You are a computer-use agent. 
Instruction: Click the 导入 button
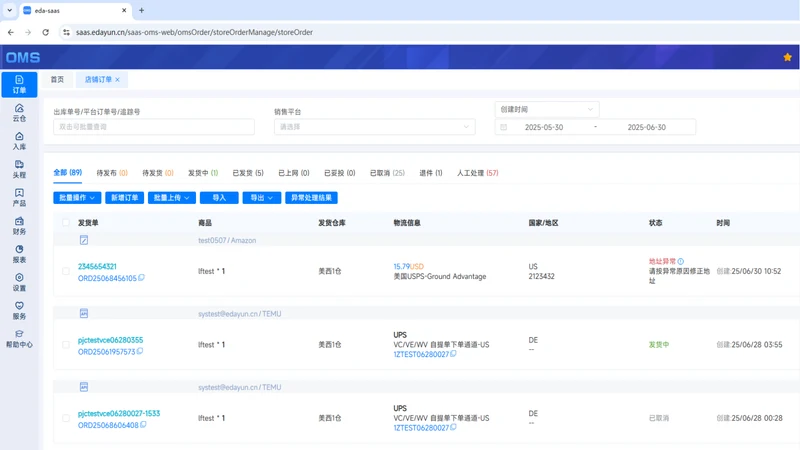click(x=219, y=197)
